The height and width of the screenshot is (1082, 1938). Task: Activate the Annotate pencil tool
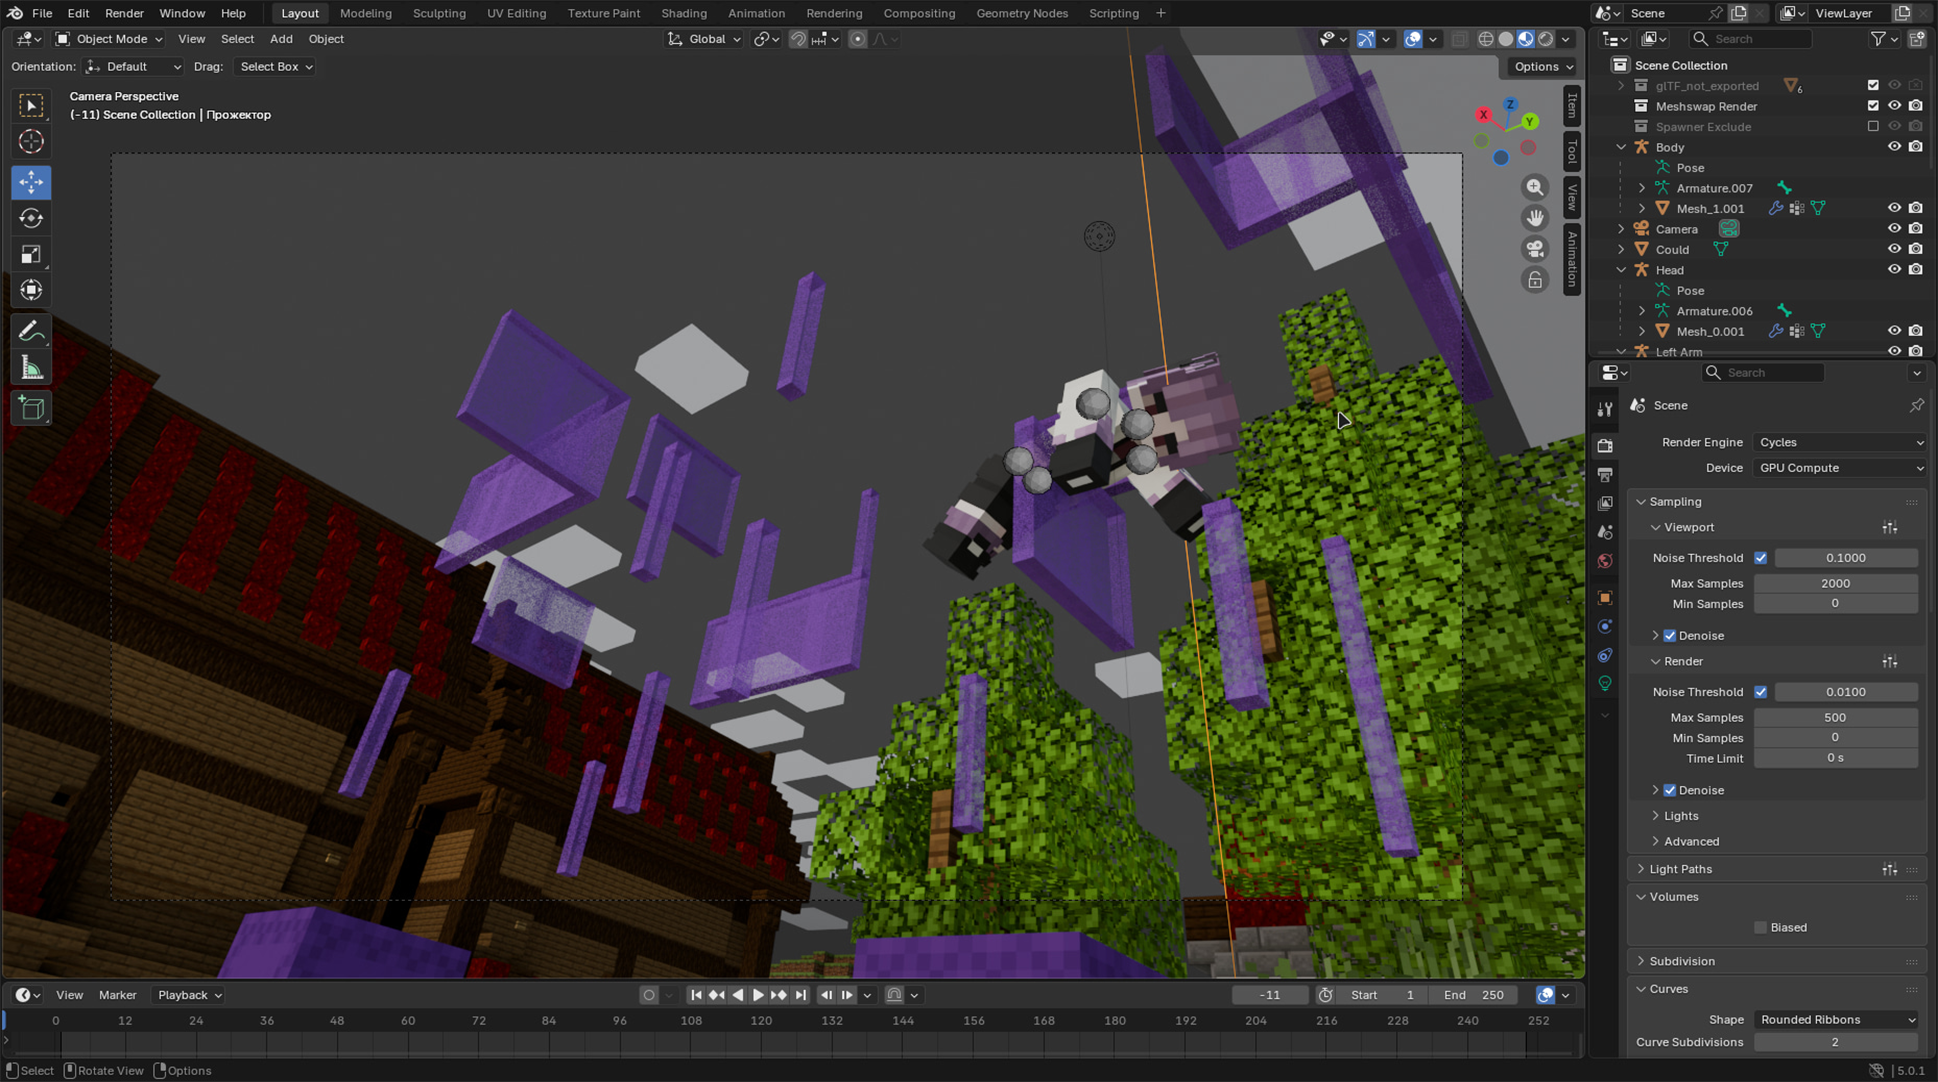31,331
